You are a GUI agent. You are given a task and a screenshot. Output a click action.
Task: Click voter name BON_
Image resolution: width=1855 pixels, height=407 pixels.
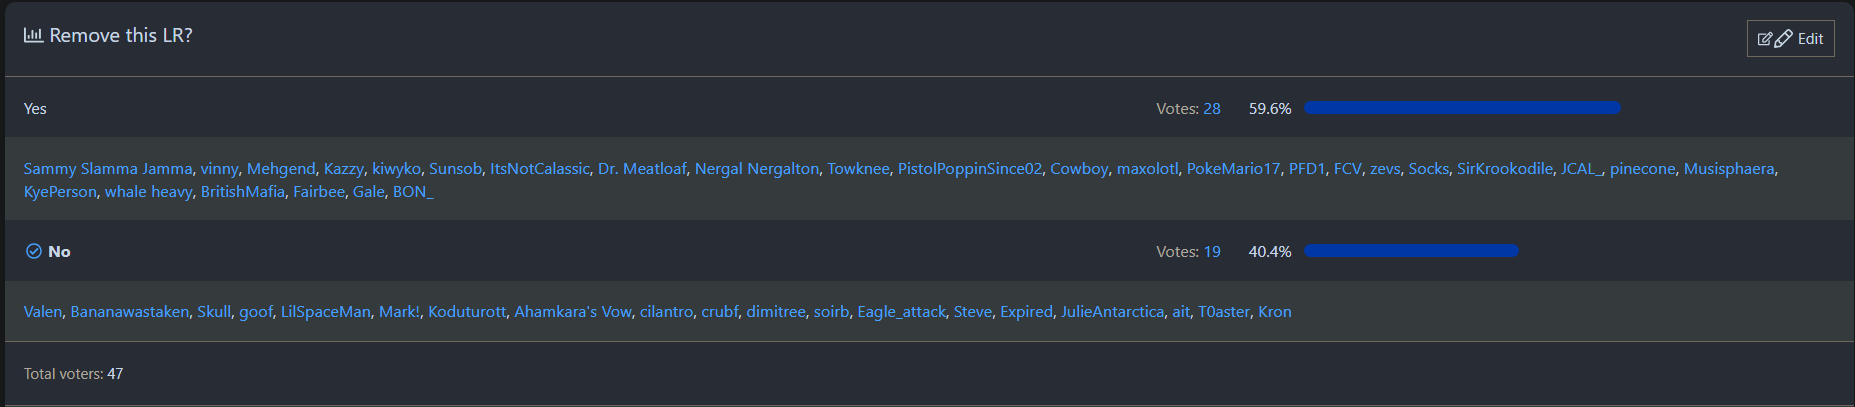tap(413, 192)
